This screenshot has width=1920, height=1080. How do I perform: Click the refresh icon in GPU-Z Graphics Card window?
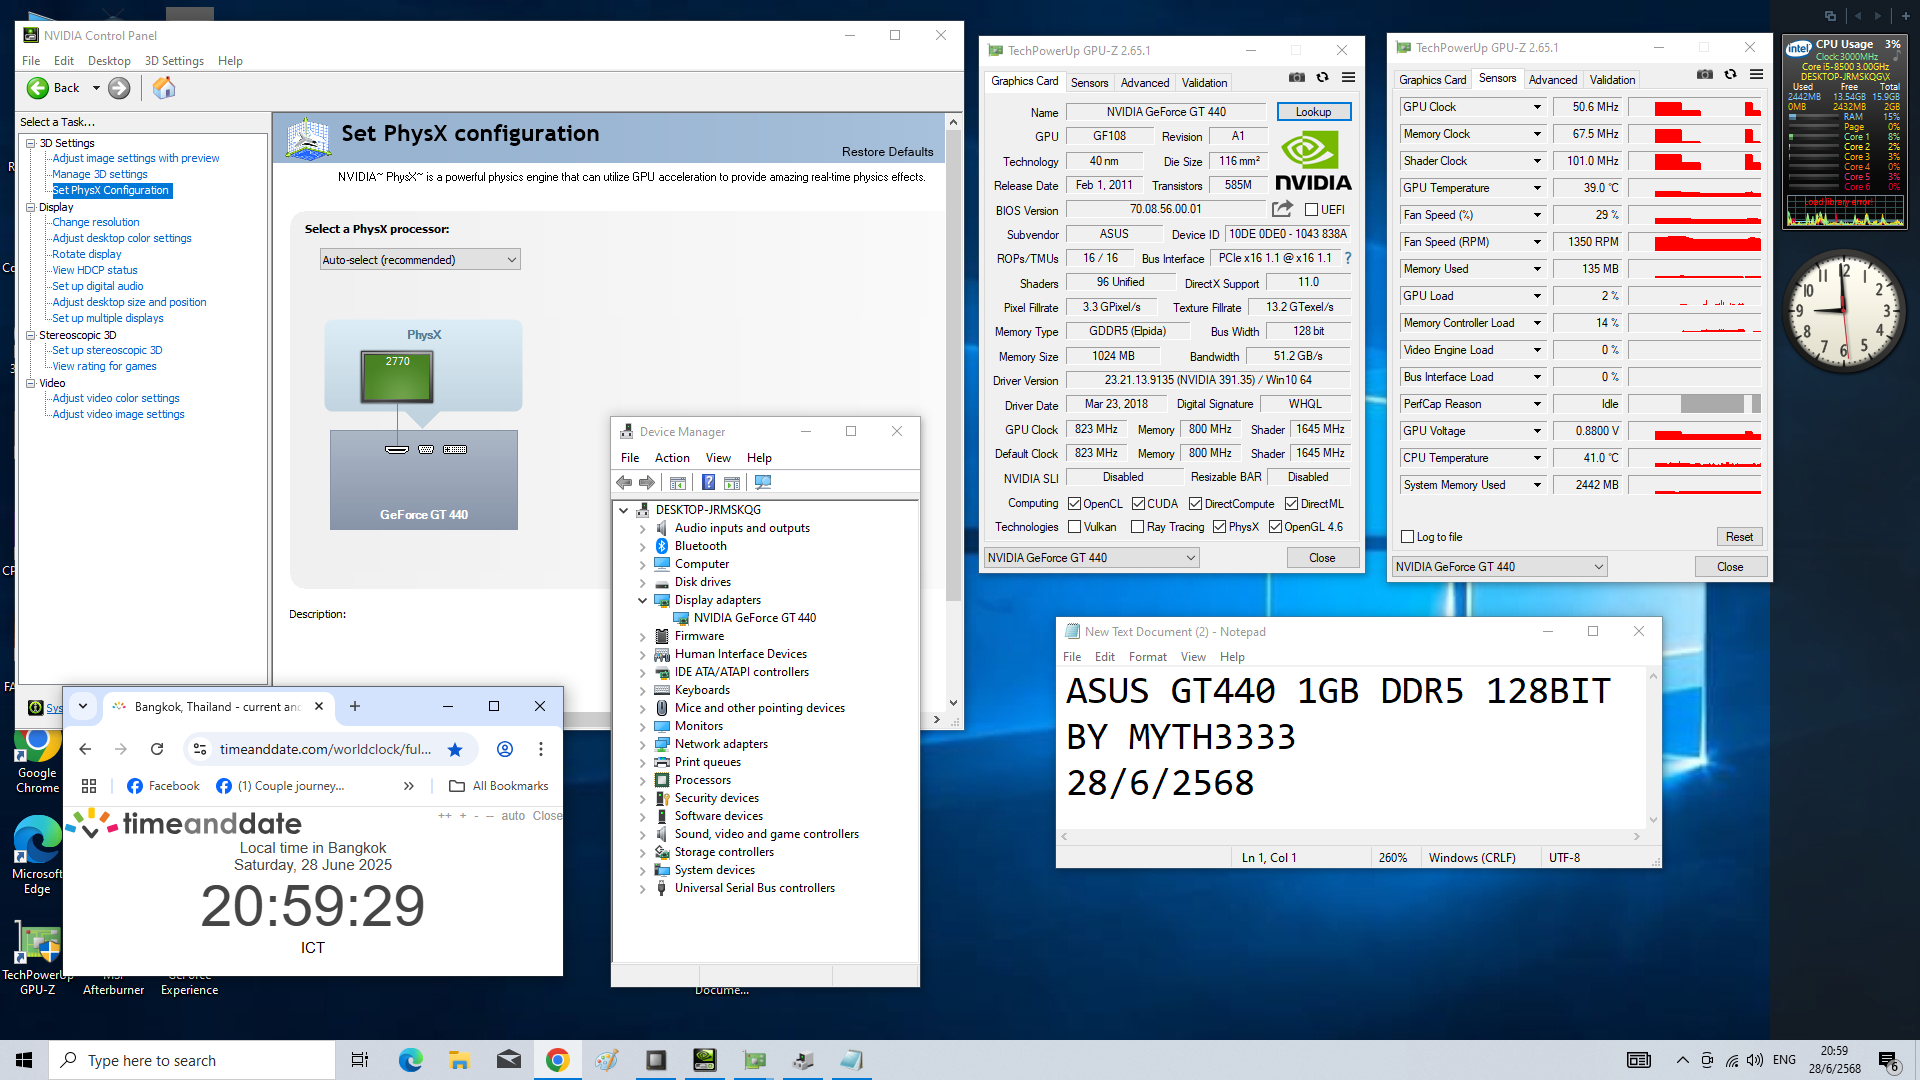[x=1322, y=77]
